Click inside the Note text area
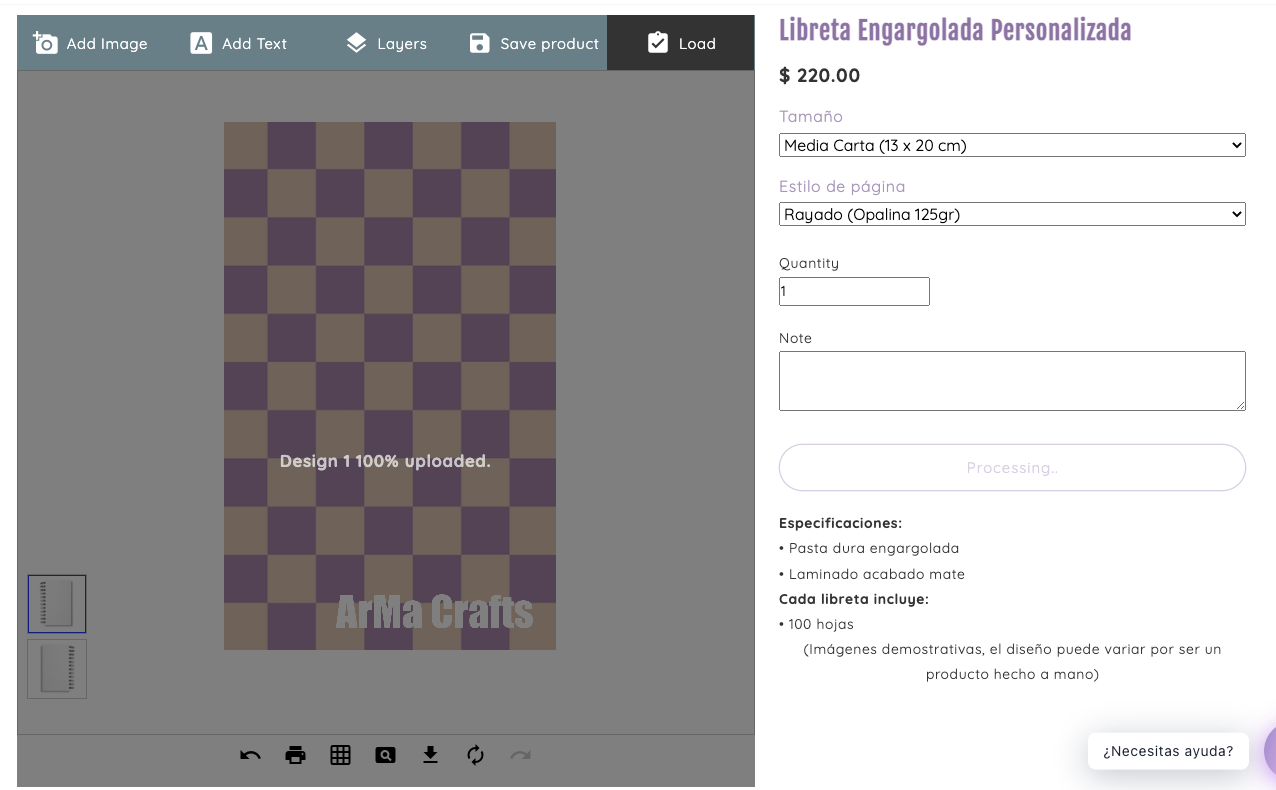The image size is (1276, 790). (1011, 380)
